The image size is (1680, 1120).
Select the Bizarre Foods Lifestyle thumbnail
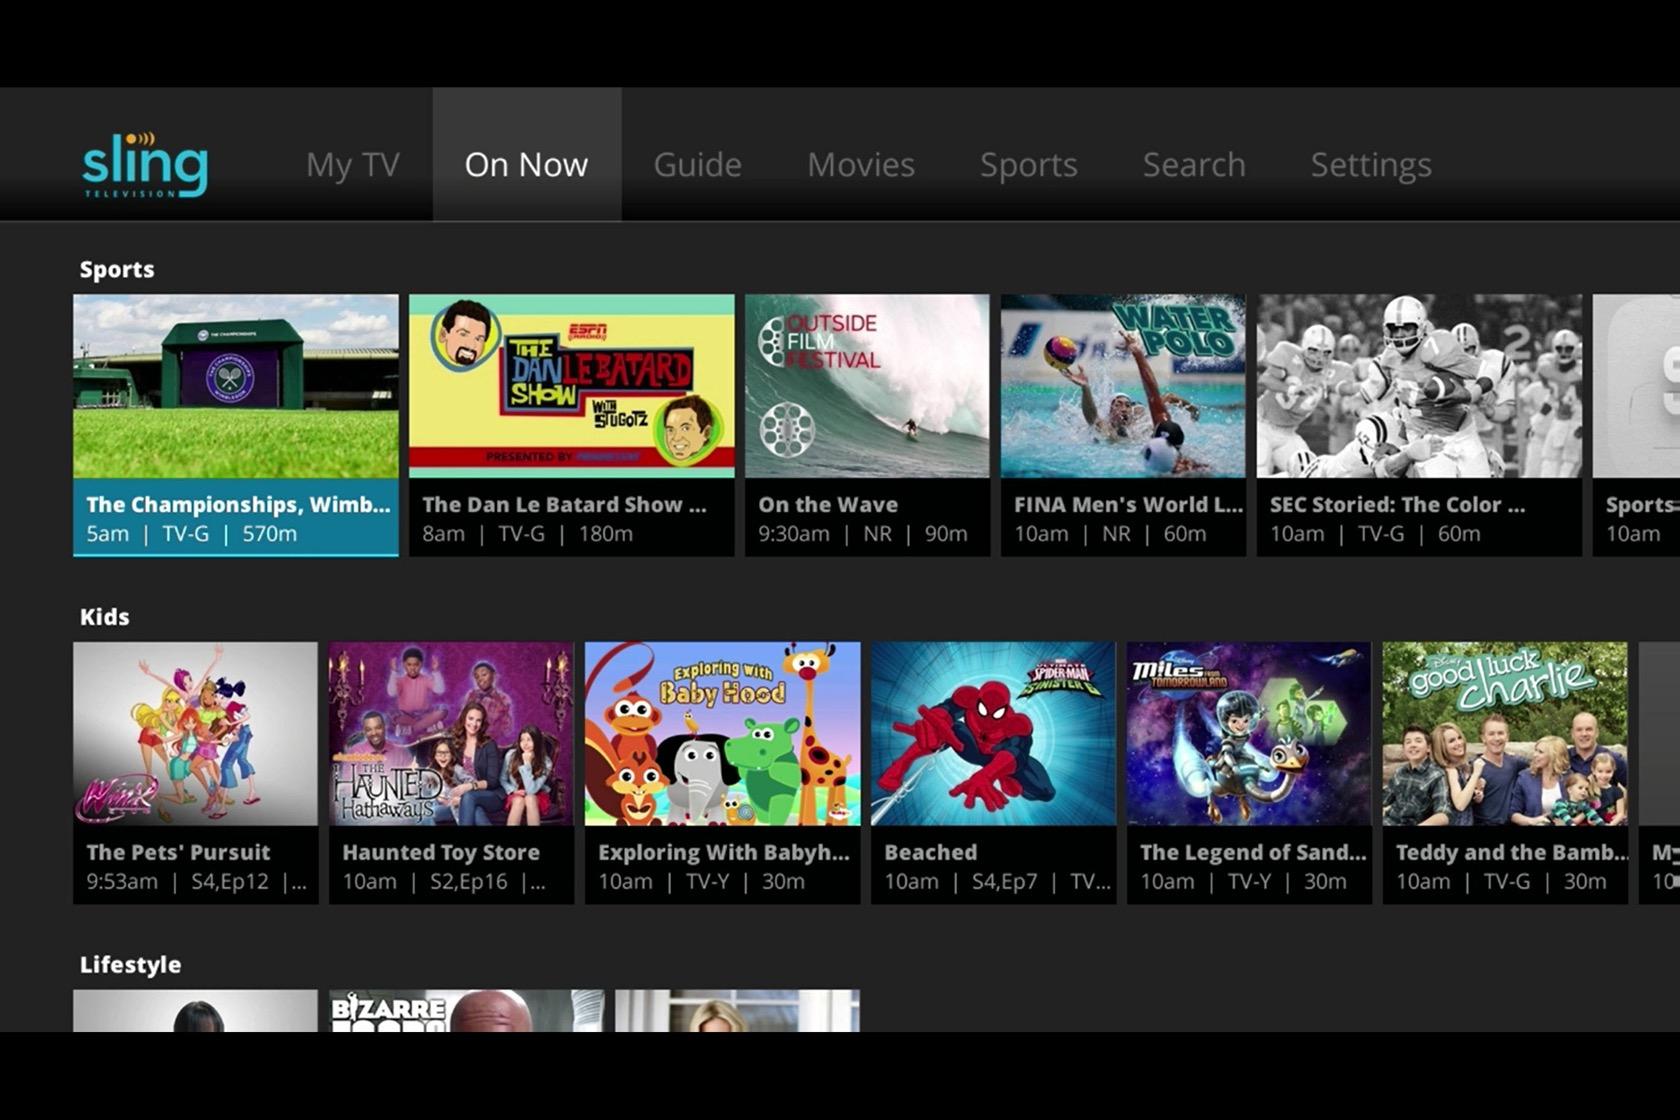pos(467,1010)
